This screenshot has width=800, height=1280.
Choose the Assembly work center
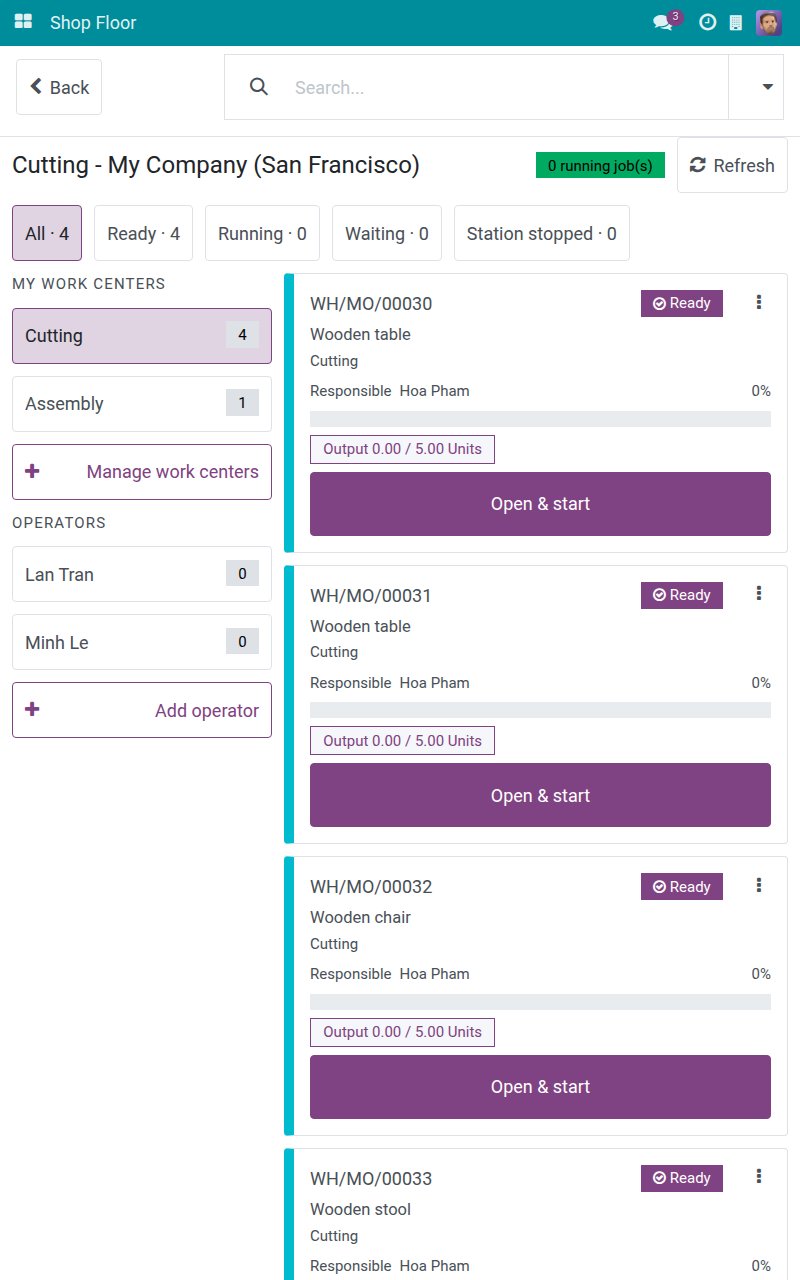coord(142,404)
